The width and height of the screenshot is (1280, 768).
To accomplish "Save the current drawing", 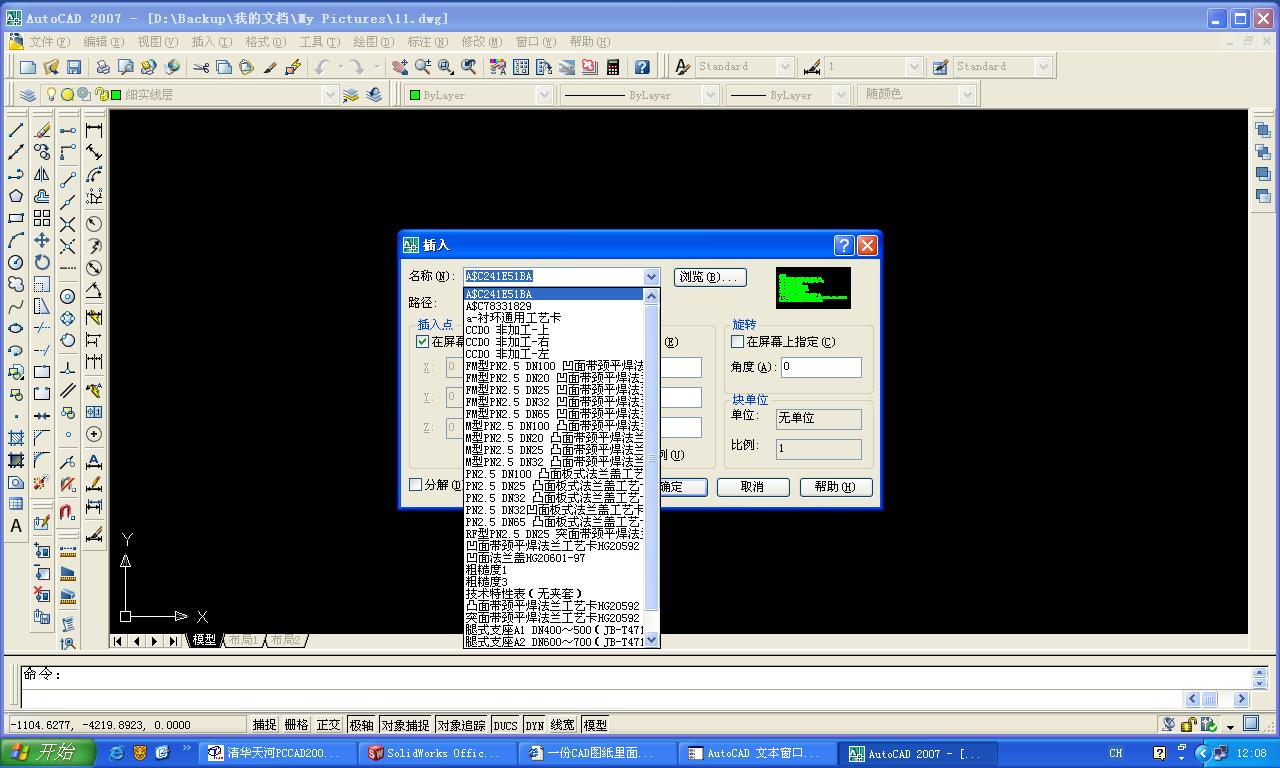I will (x=74, y=67).
